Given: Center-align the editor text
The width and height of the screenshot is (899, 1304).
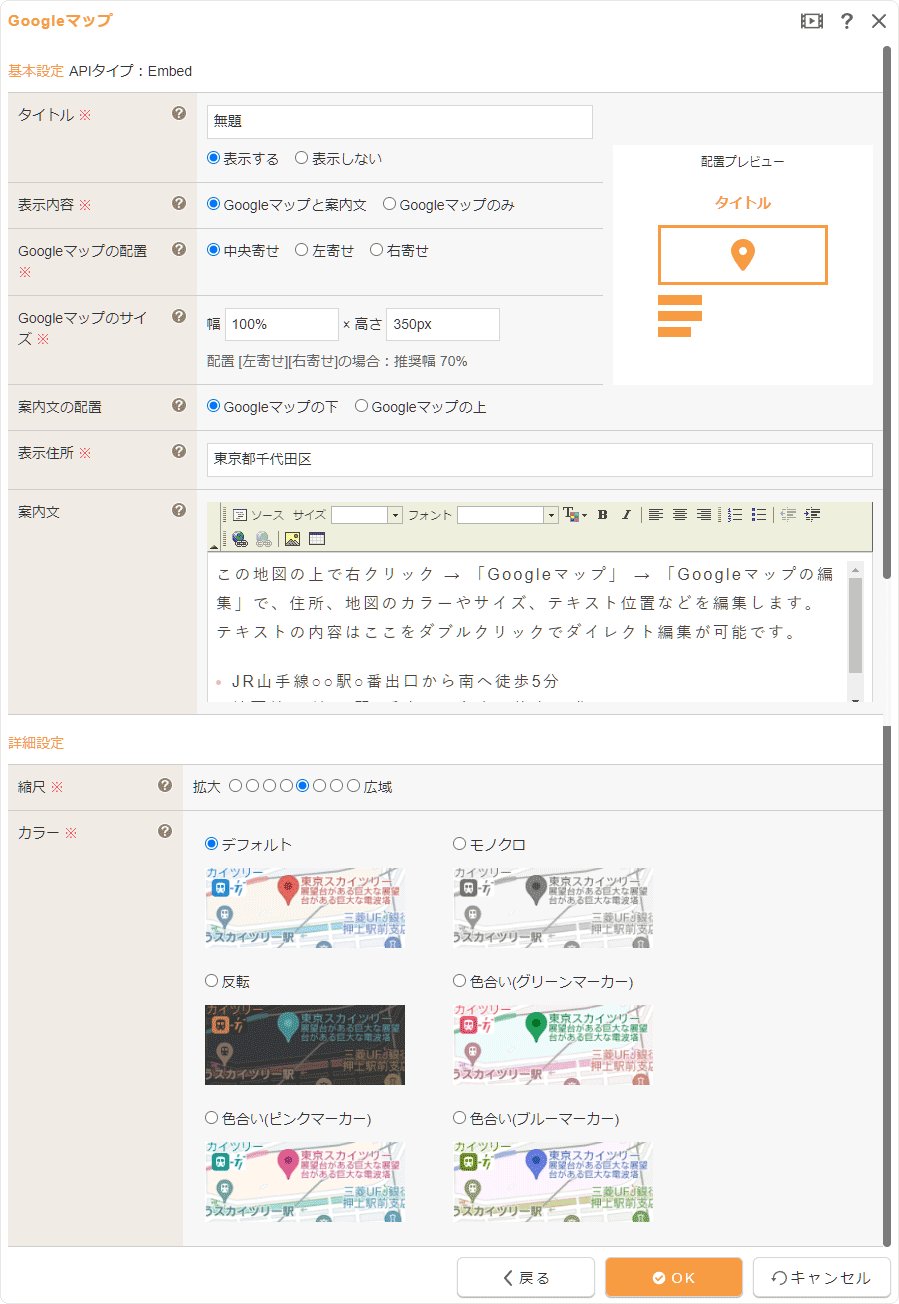Looking at the screenshot, I should click(679, 515).
